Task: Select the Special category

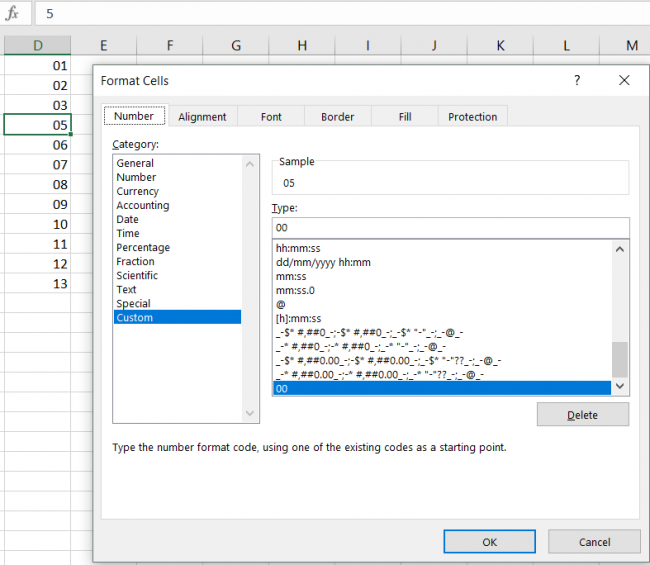Action: tap(177, 303)
